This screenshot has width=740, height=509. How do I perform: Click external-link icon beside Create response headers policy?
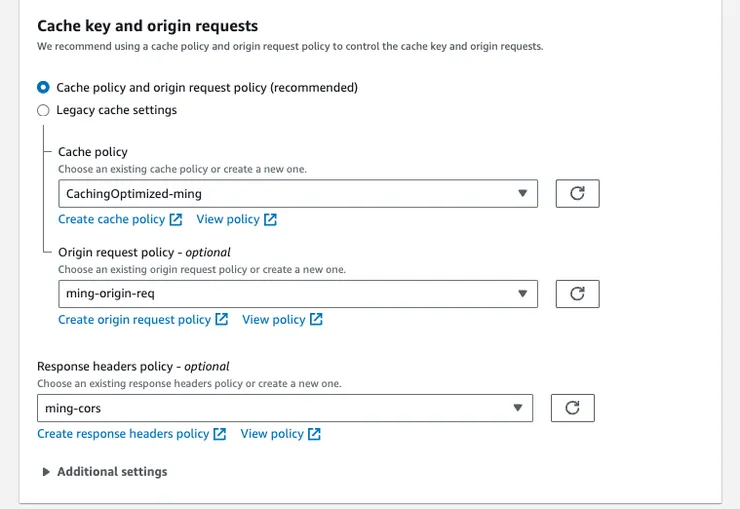pos(220,433)
